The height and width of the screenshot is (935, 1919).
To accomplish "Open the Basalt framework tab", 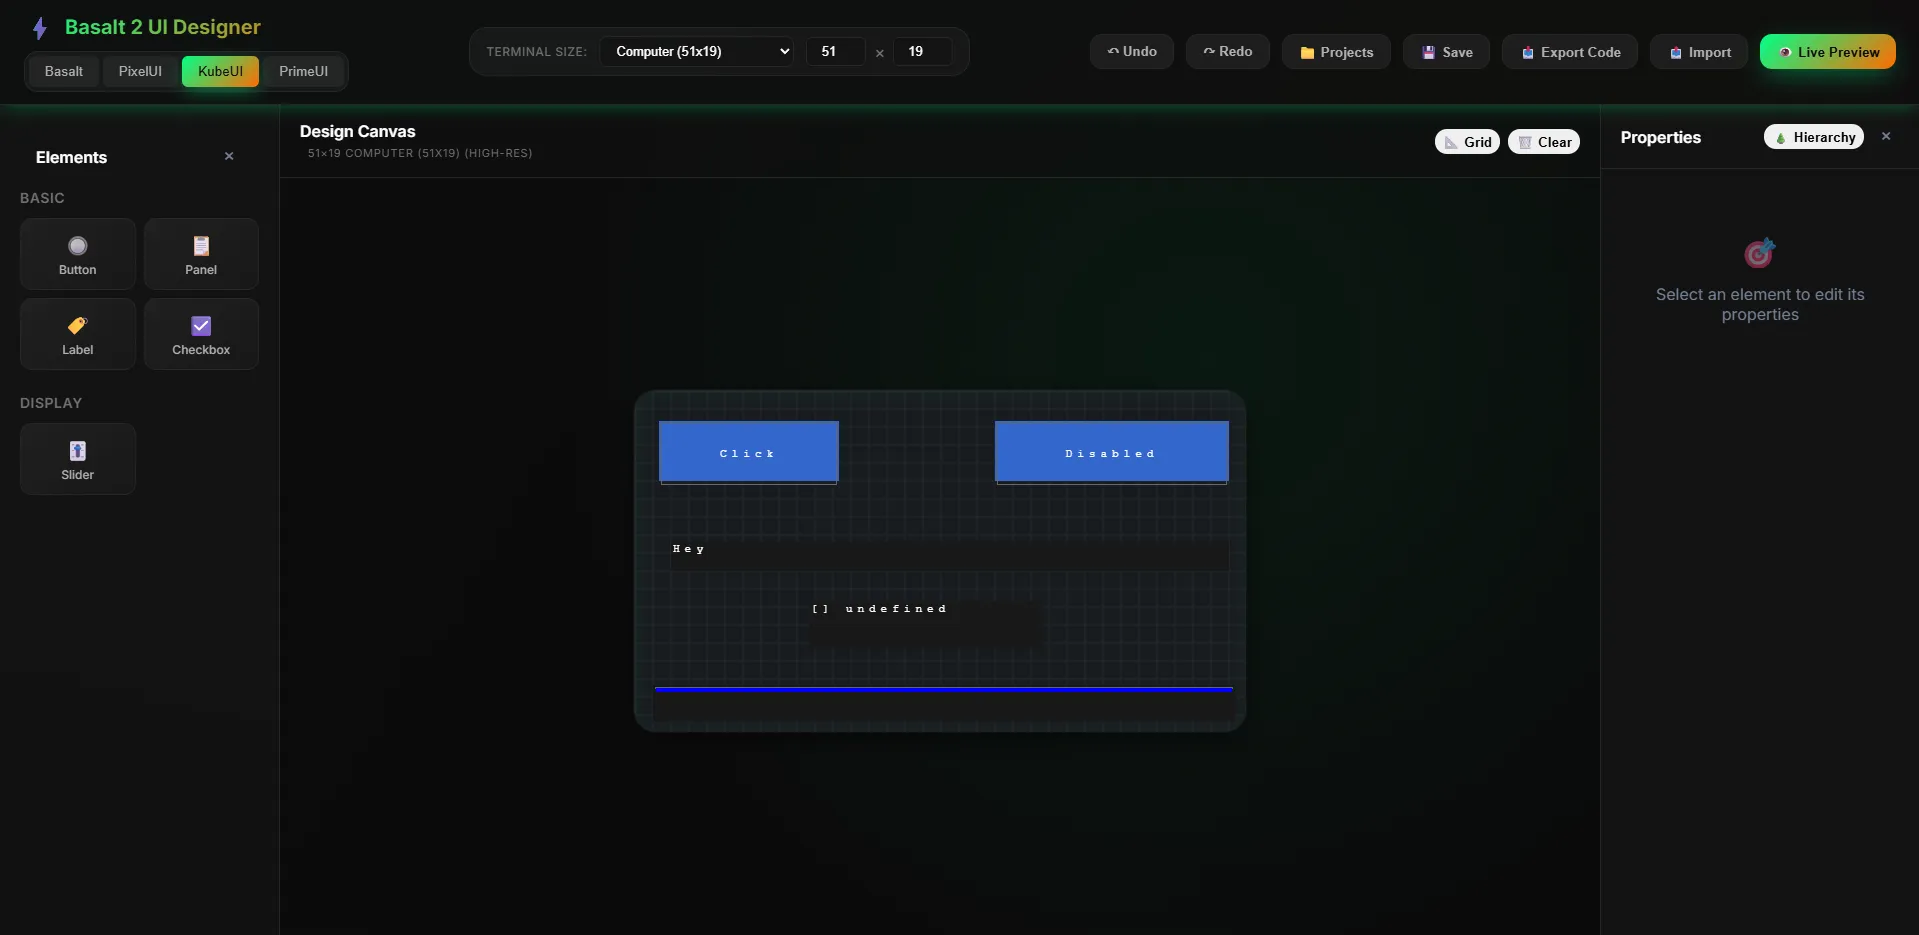I will point(64,72).
